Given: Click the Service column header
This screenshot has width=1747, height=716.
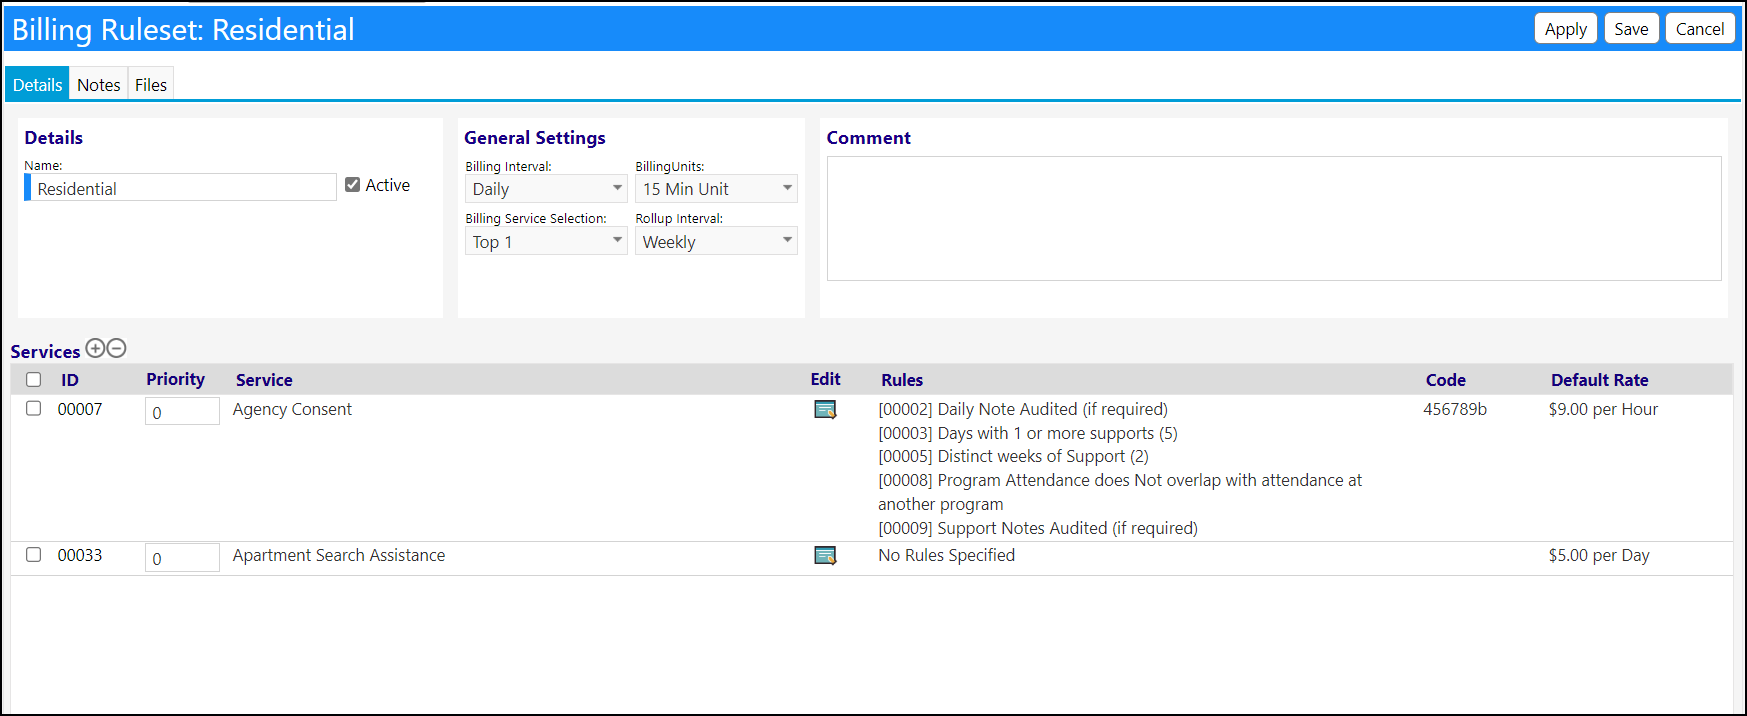Looking at the screenshot, I should 264,380.
